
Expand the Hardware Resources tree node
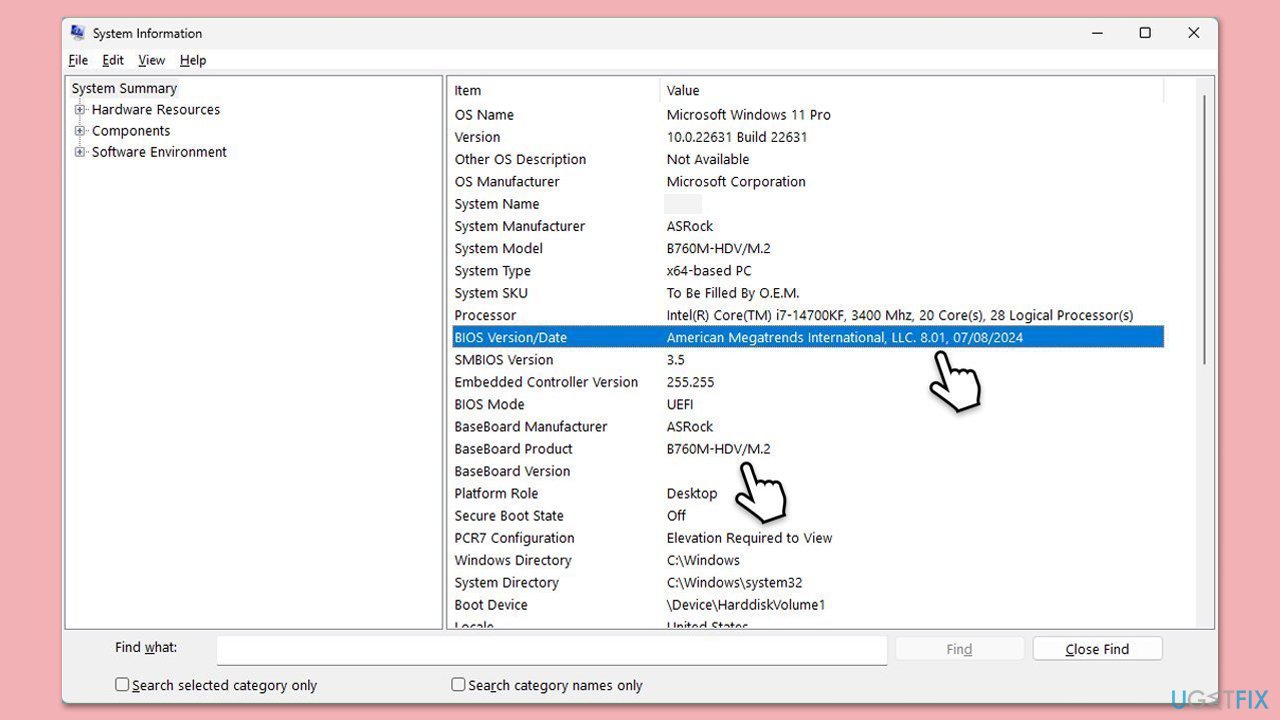pyautogui.click(x=80, y=109)
